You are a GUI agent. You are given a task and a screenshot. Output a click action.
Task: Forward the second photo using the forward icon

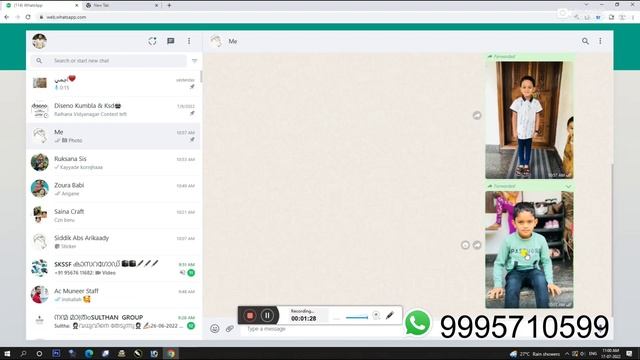(477, 245)
